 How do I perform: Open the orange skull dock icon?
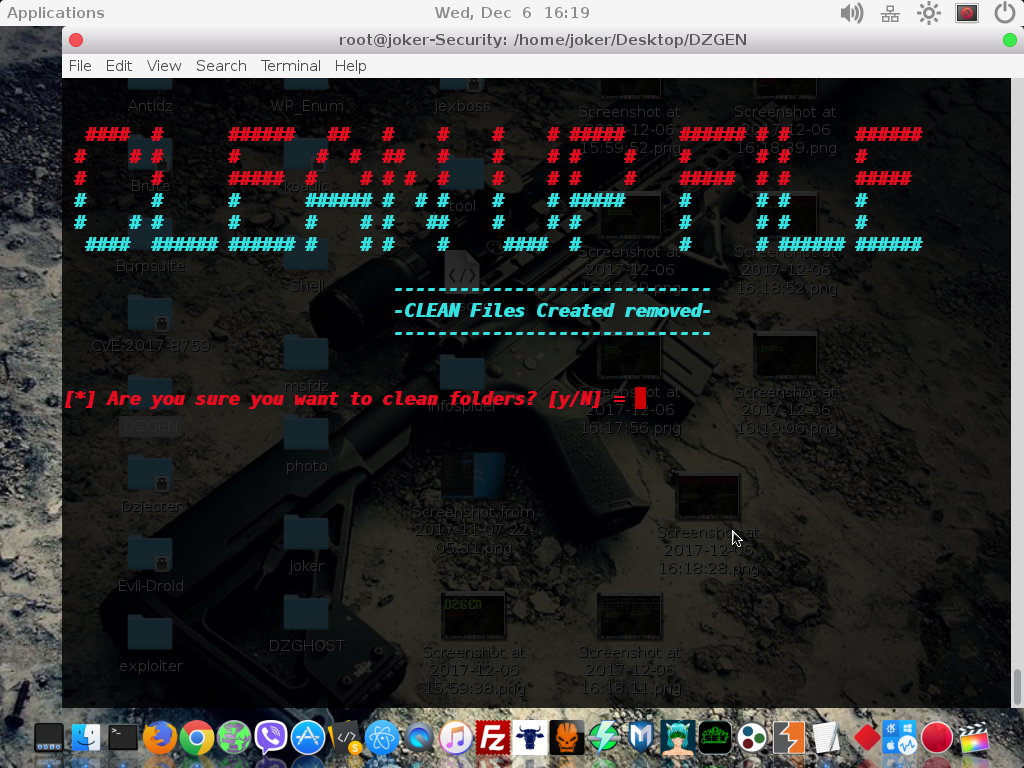pos(567,738)
